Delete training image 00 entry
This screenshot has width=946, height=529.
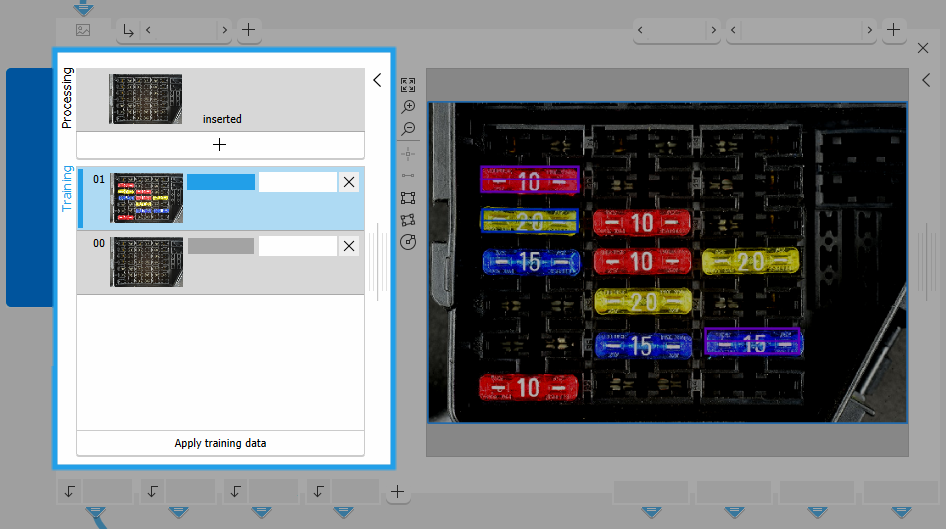pyautogui.click(x=348, y=246)
